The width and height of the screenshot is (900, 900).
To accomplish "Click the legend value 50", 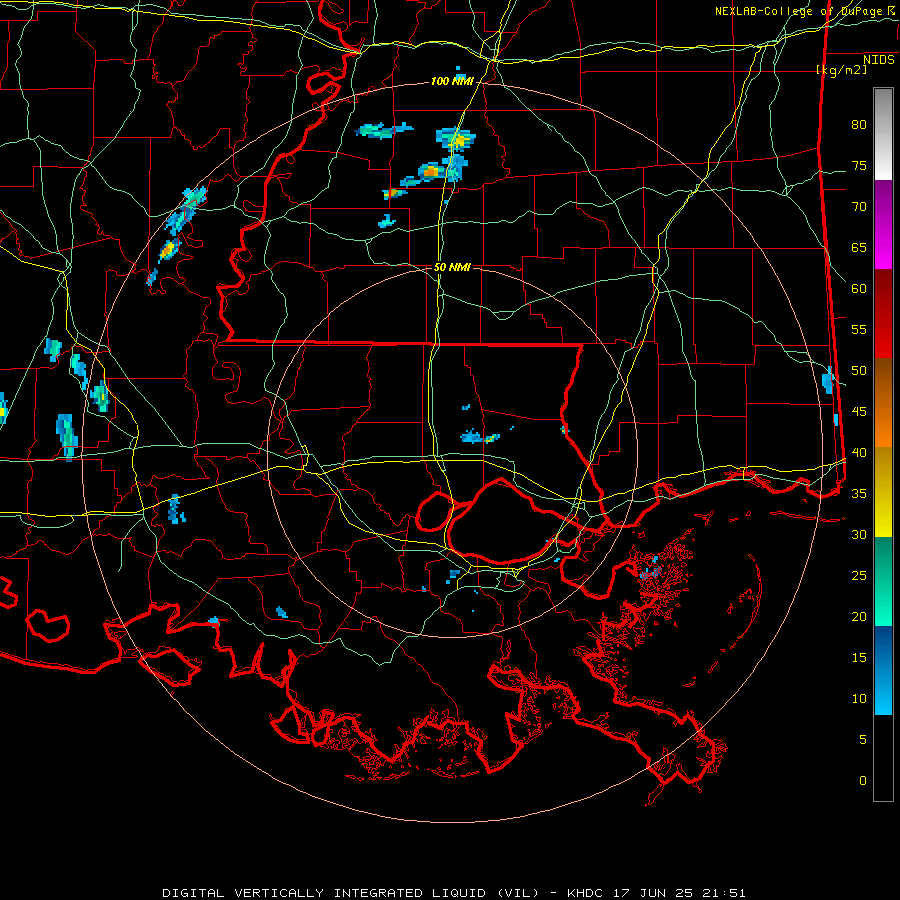I will tap(859, 371).
